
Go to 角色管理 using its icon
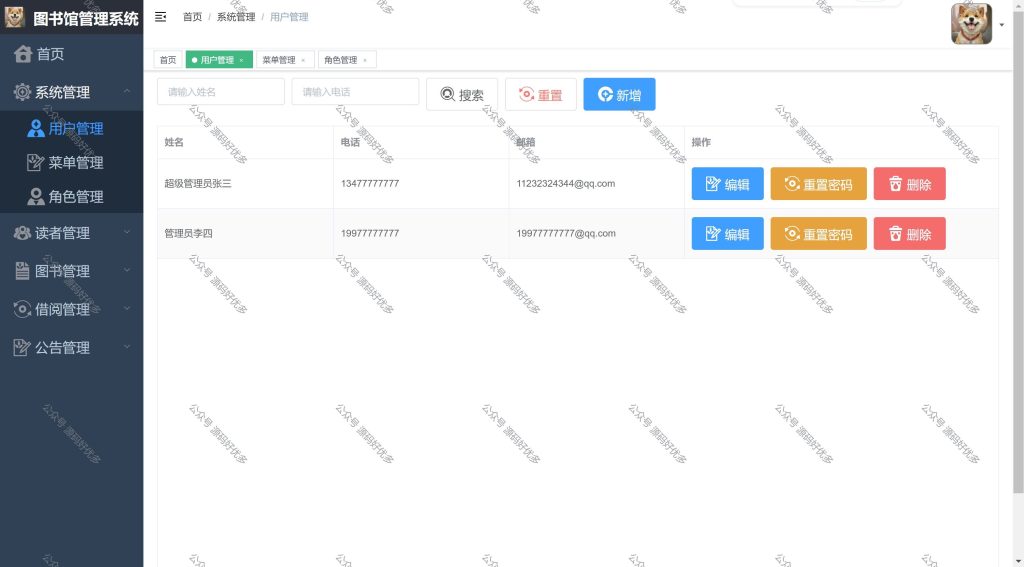tap(35, 197)
